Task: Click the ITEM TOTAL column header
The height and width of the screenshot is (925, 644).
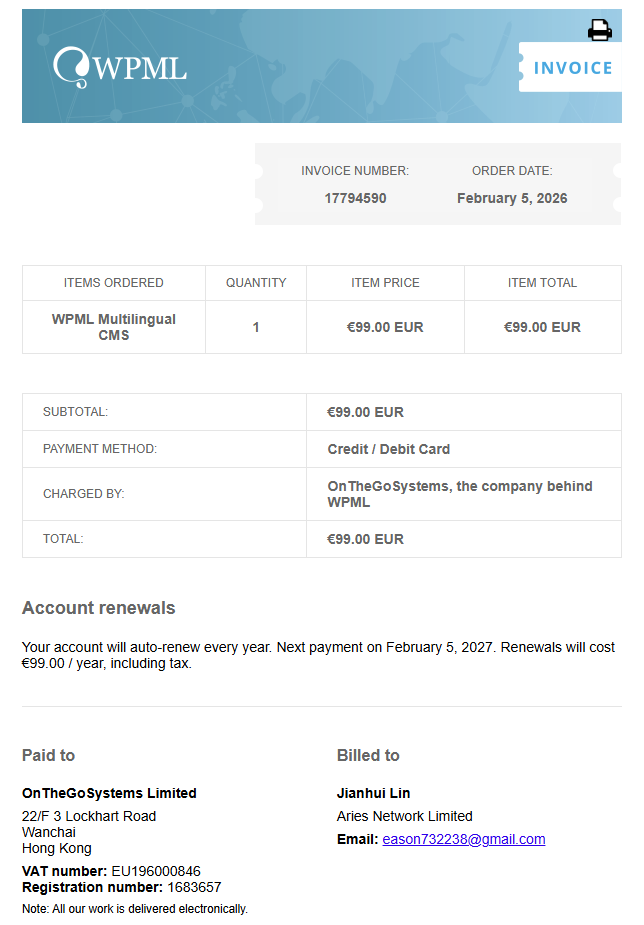Action: coord(542,283)
